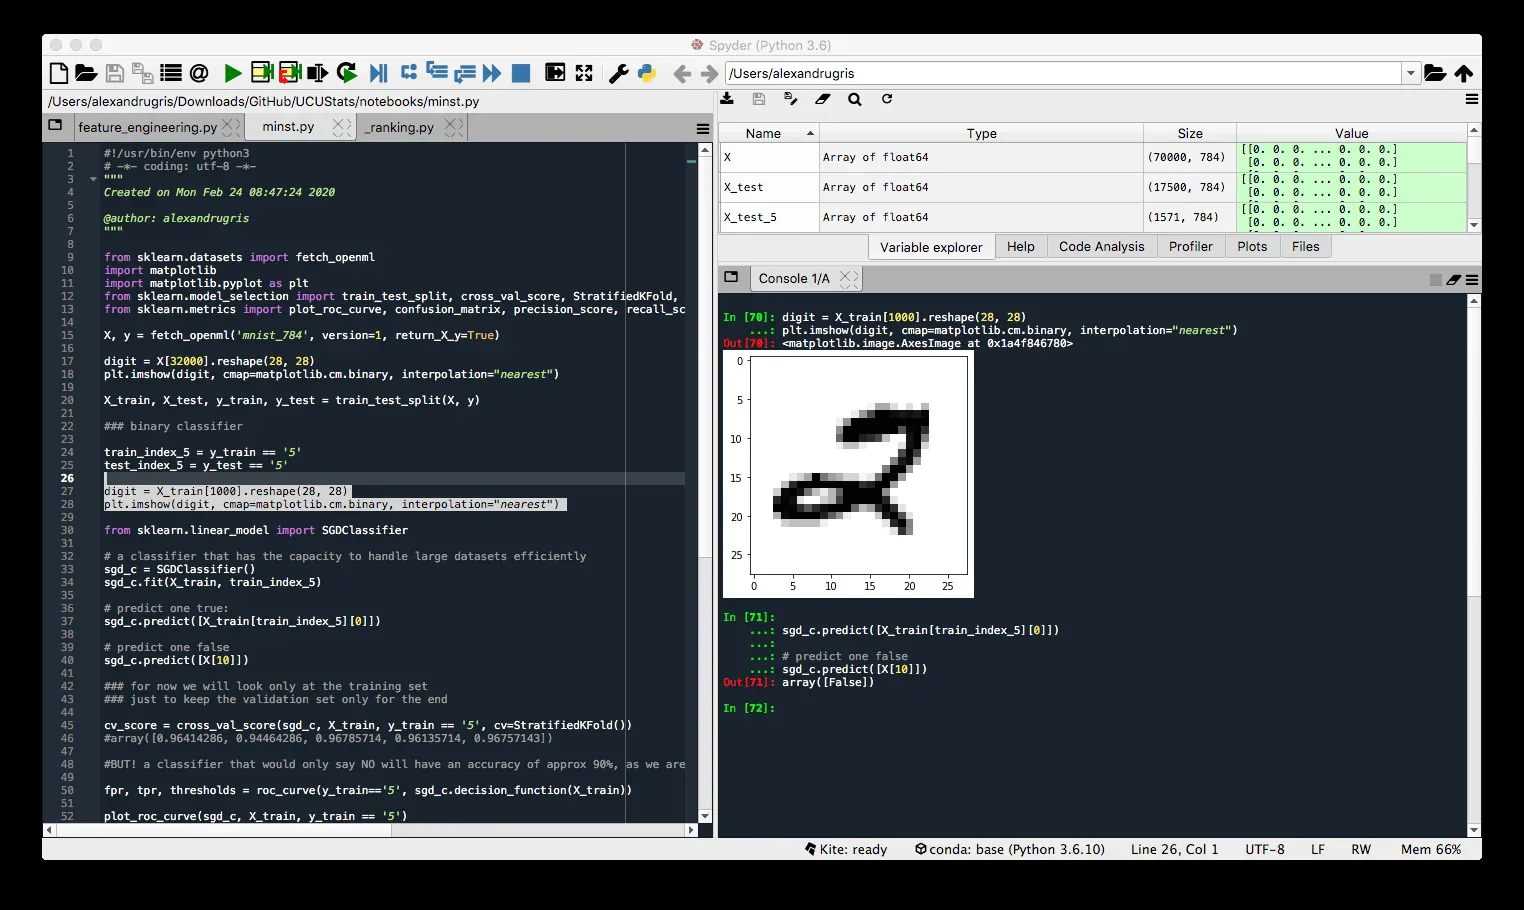Switch to the _ranking.py editor tab
Viewport: 1524px width, 910px height.
click(x=400, y=127)
